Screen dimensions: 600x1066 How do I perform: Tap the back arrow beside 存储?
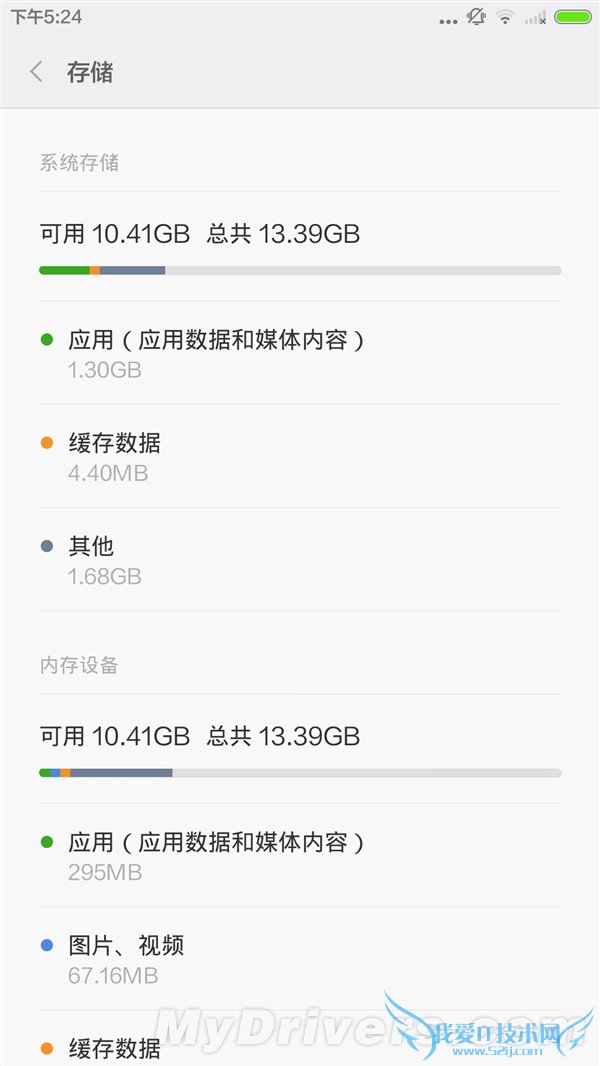[37, 72]
